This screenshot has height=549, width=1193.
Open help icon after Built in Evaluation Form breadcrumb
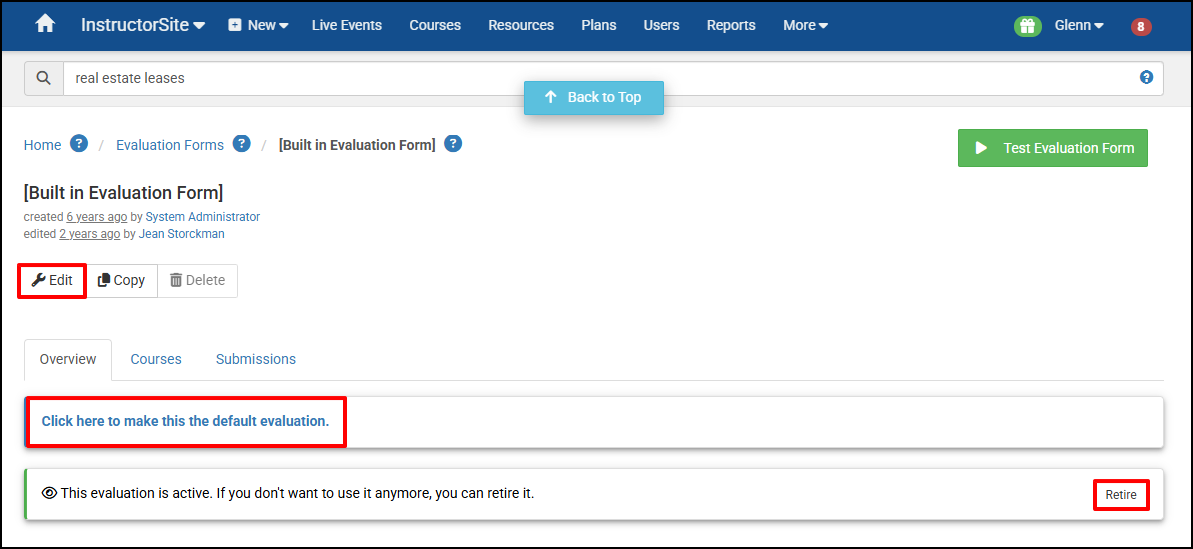[x=453, y=144]
